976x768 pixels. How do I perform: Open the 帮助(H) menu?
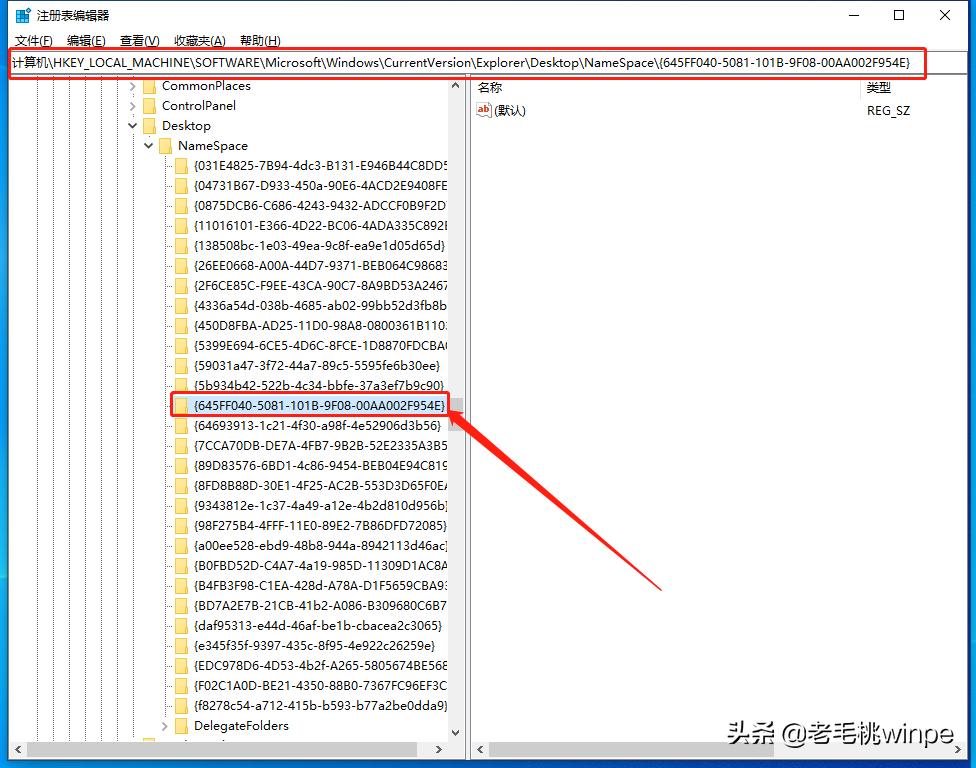coord(260,41)
